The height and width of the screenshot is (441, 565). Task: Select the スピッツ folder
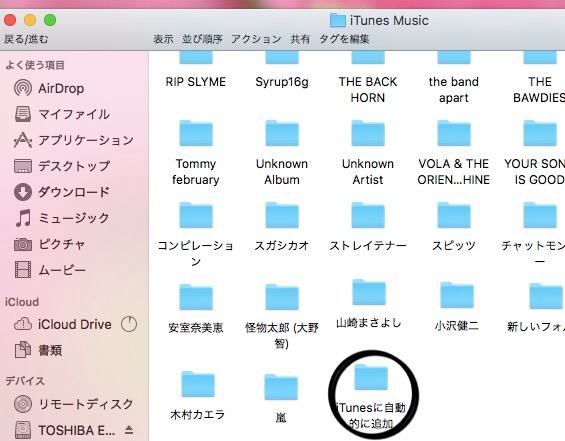point(454,215)
